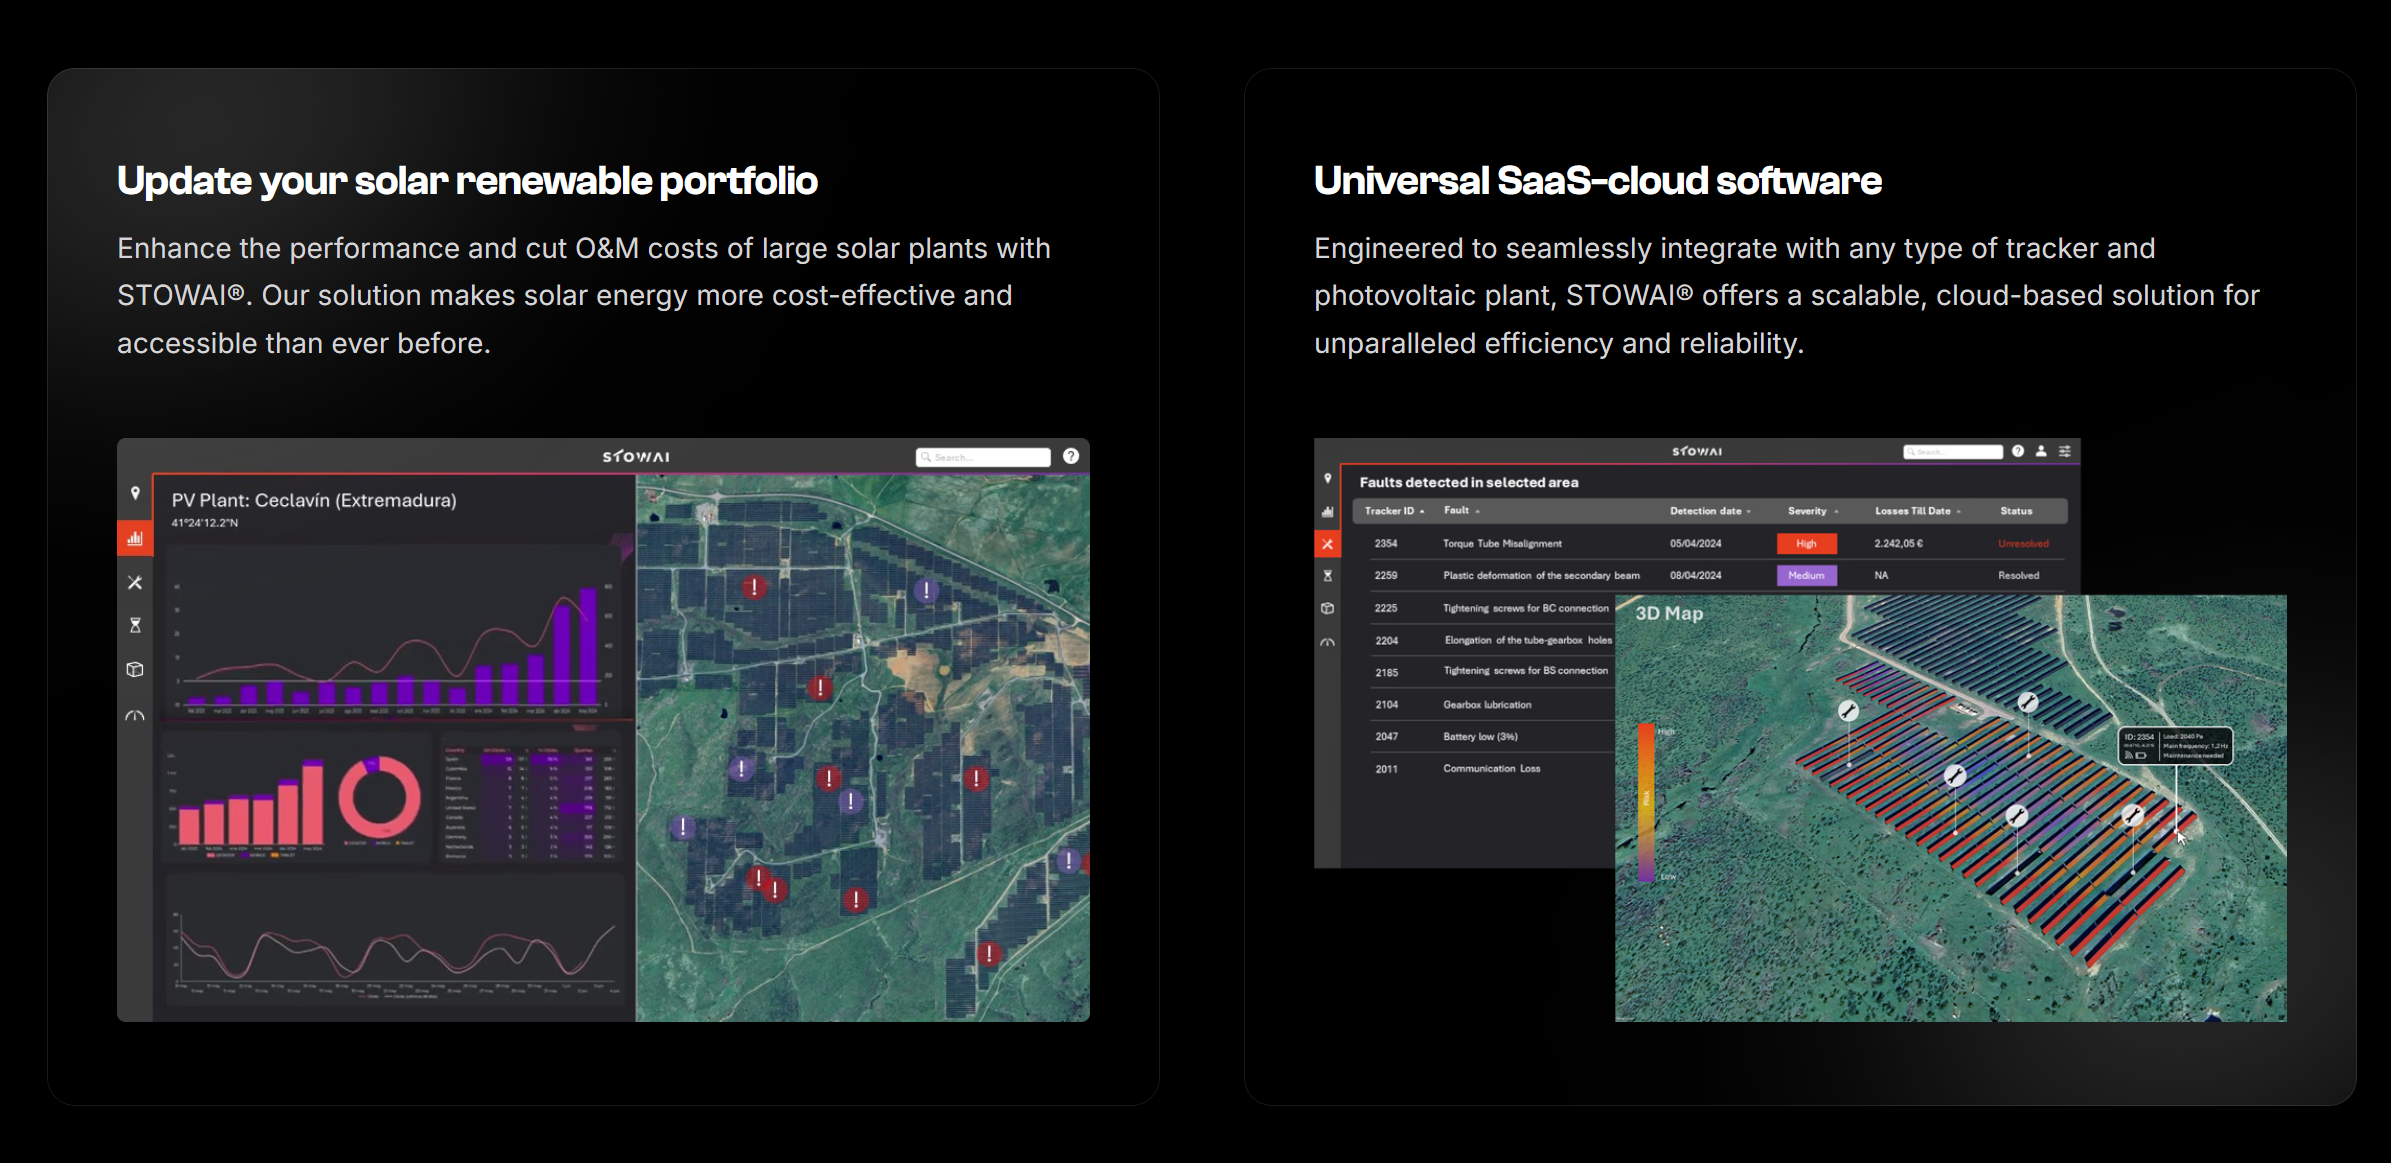Open the 3D cube icon in the Faults sidebar
The width and height of the screenshot is (2391, 1163).
pyautogui.click(x=1328, y=608)
